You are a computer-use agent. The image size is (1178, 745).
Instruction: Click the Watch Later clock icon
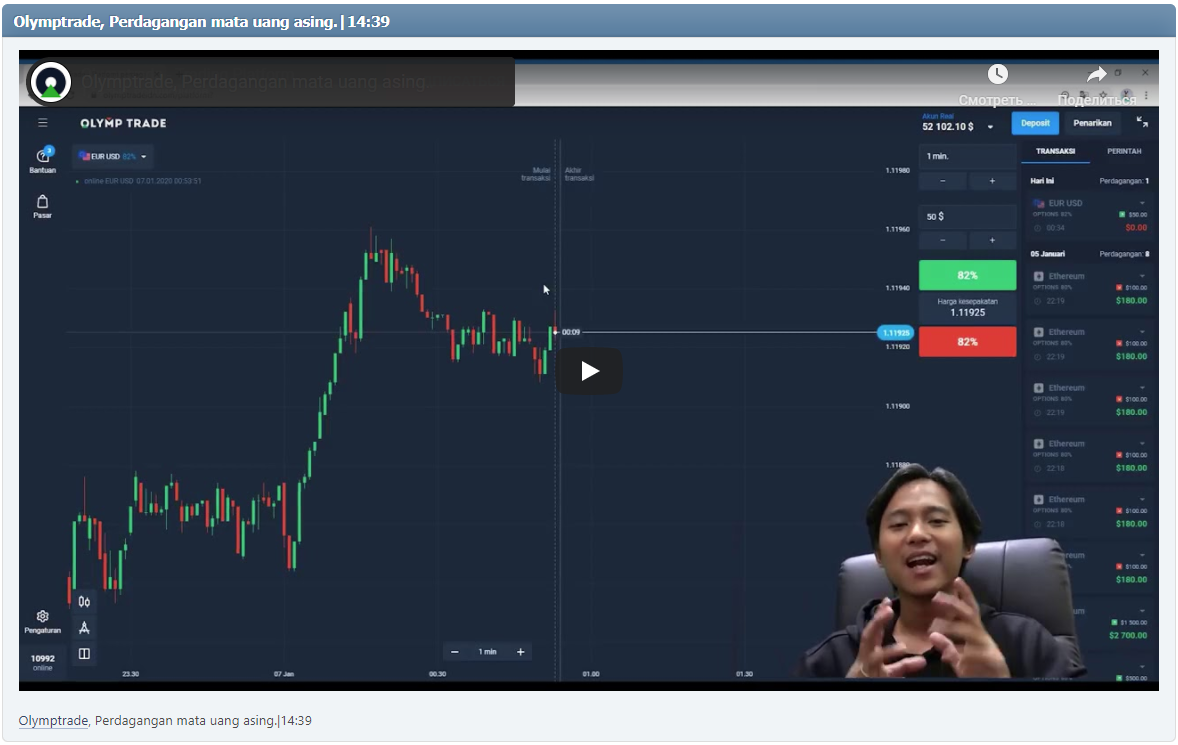[999, 73]
